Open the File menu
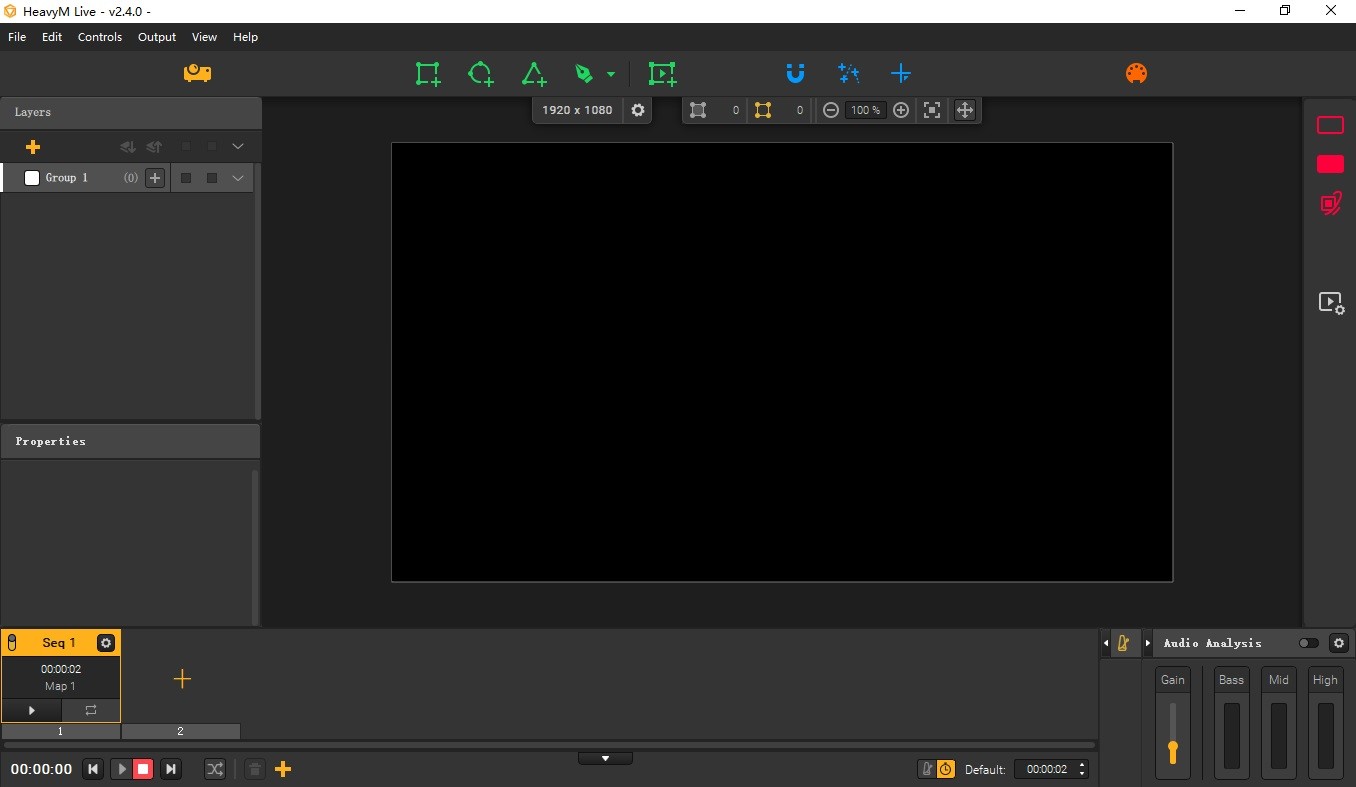Image resolution: width=1356 pixels, height=787 pixels. 17,37
